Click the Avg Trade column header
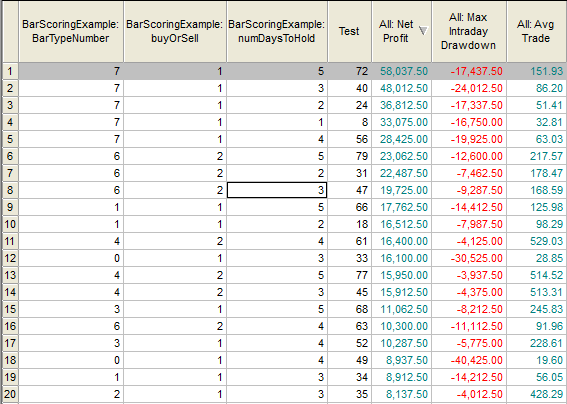This screenshot has width=567, height=404. (536, 31)
